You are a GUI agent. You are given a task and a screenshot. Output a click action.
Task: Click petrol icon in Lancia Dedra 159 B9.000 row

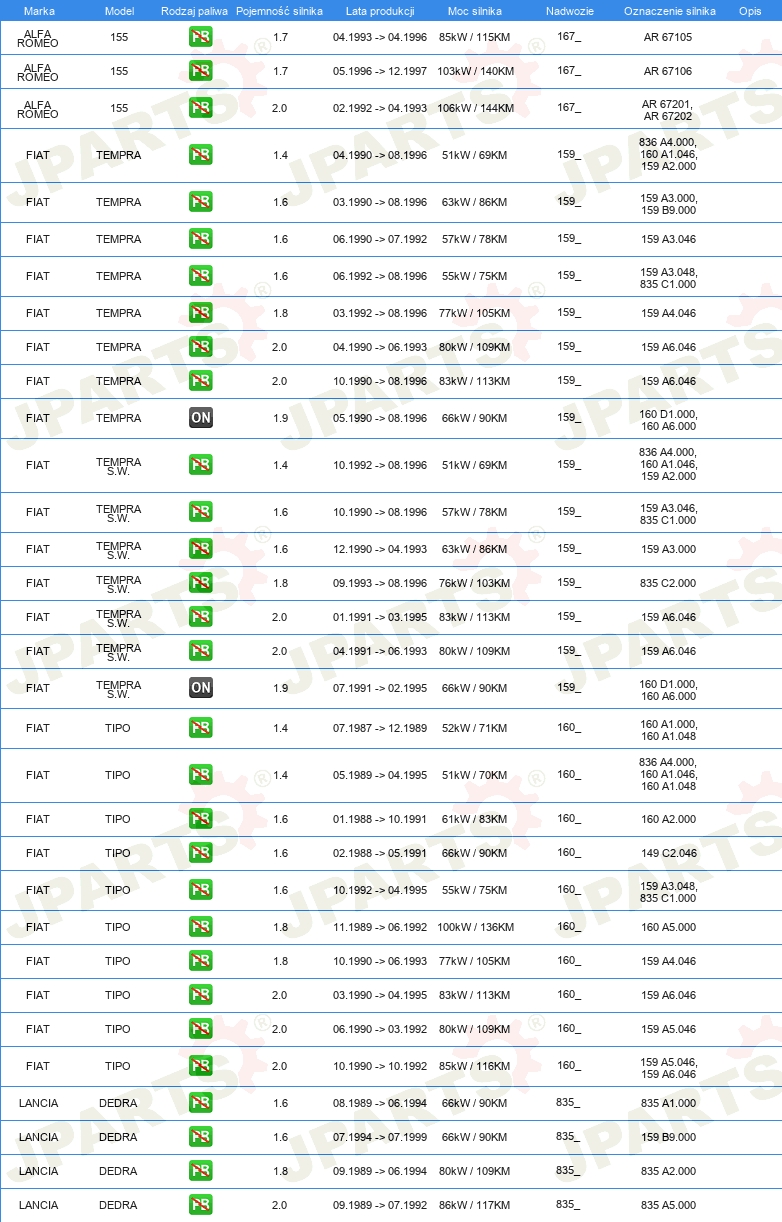201,1137
